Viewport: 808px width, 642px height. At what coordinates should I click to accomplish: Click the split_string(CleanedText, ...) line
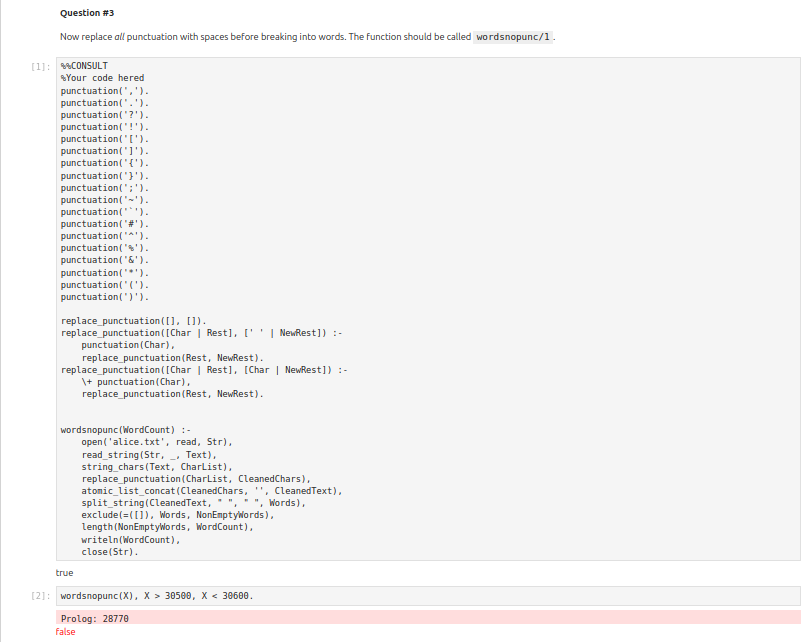[190, 502]
